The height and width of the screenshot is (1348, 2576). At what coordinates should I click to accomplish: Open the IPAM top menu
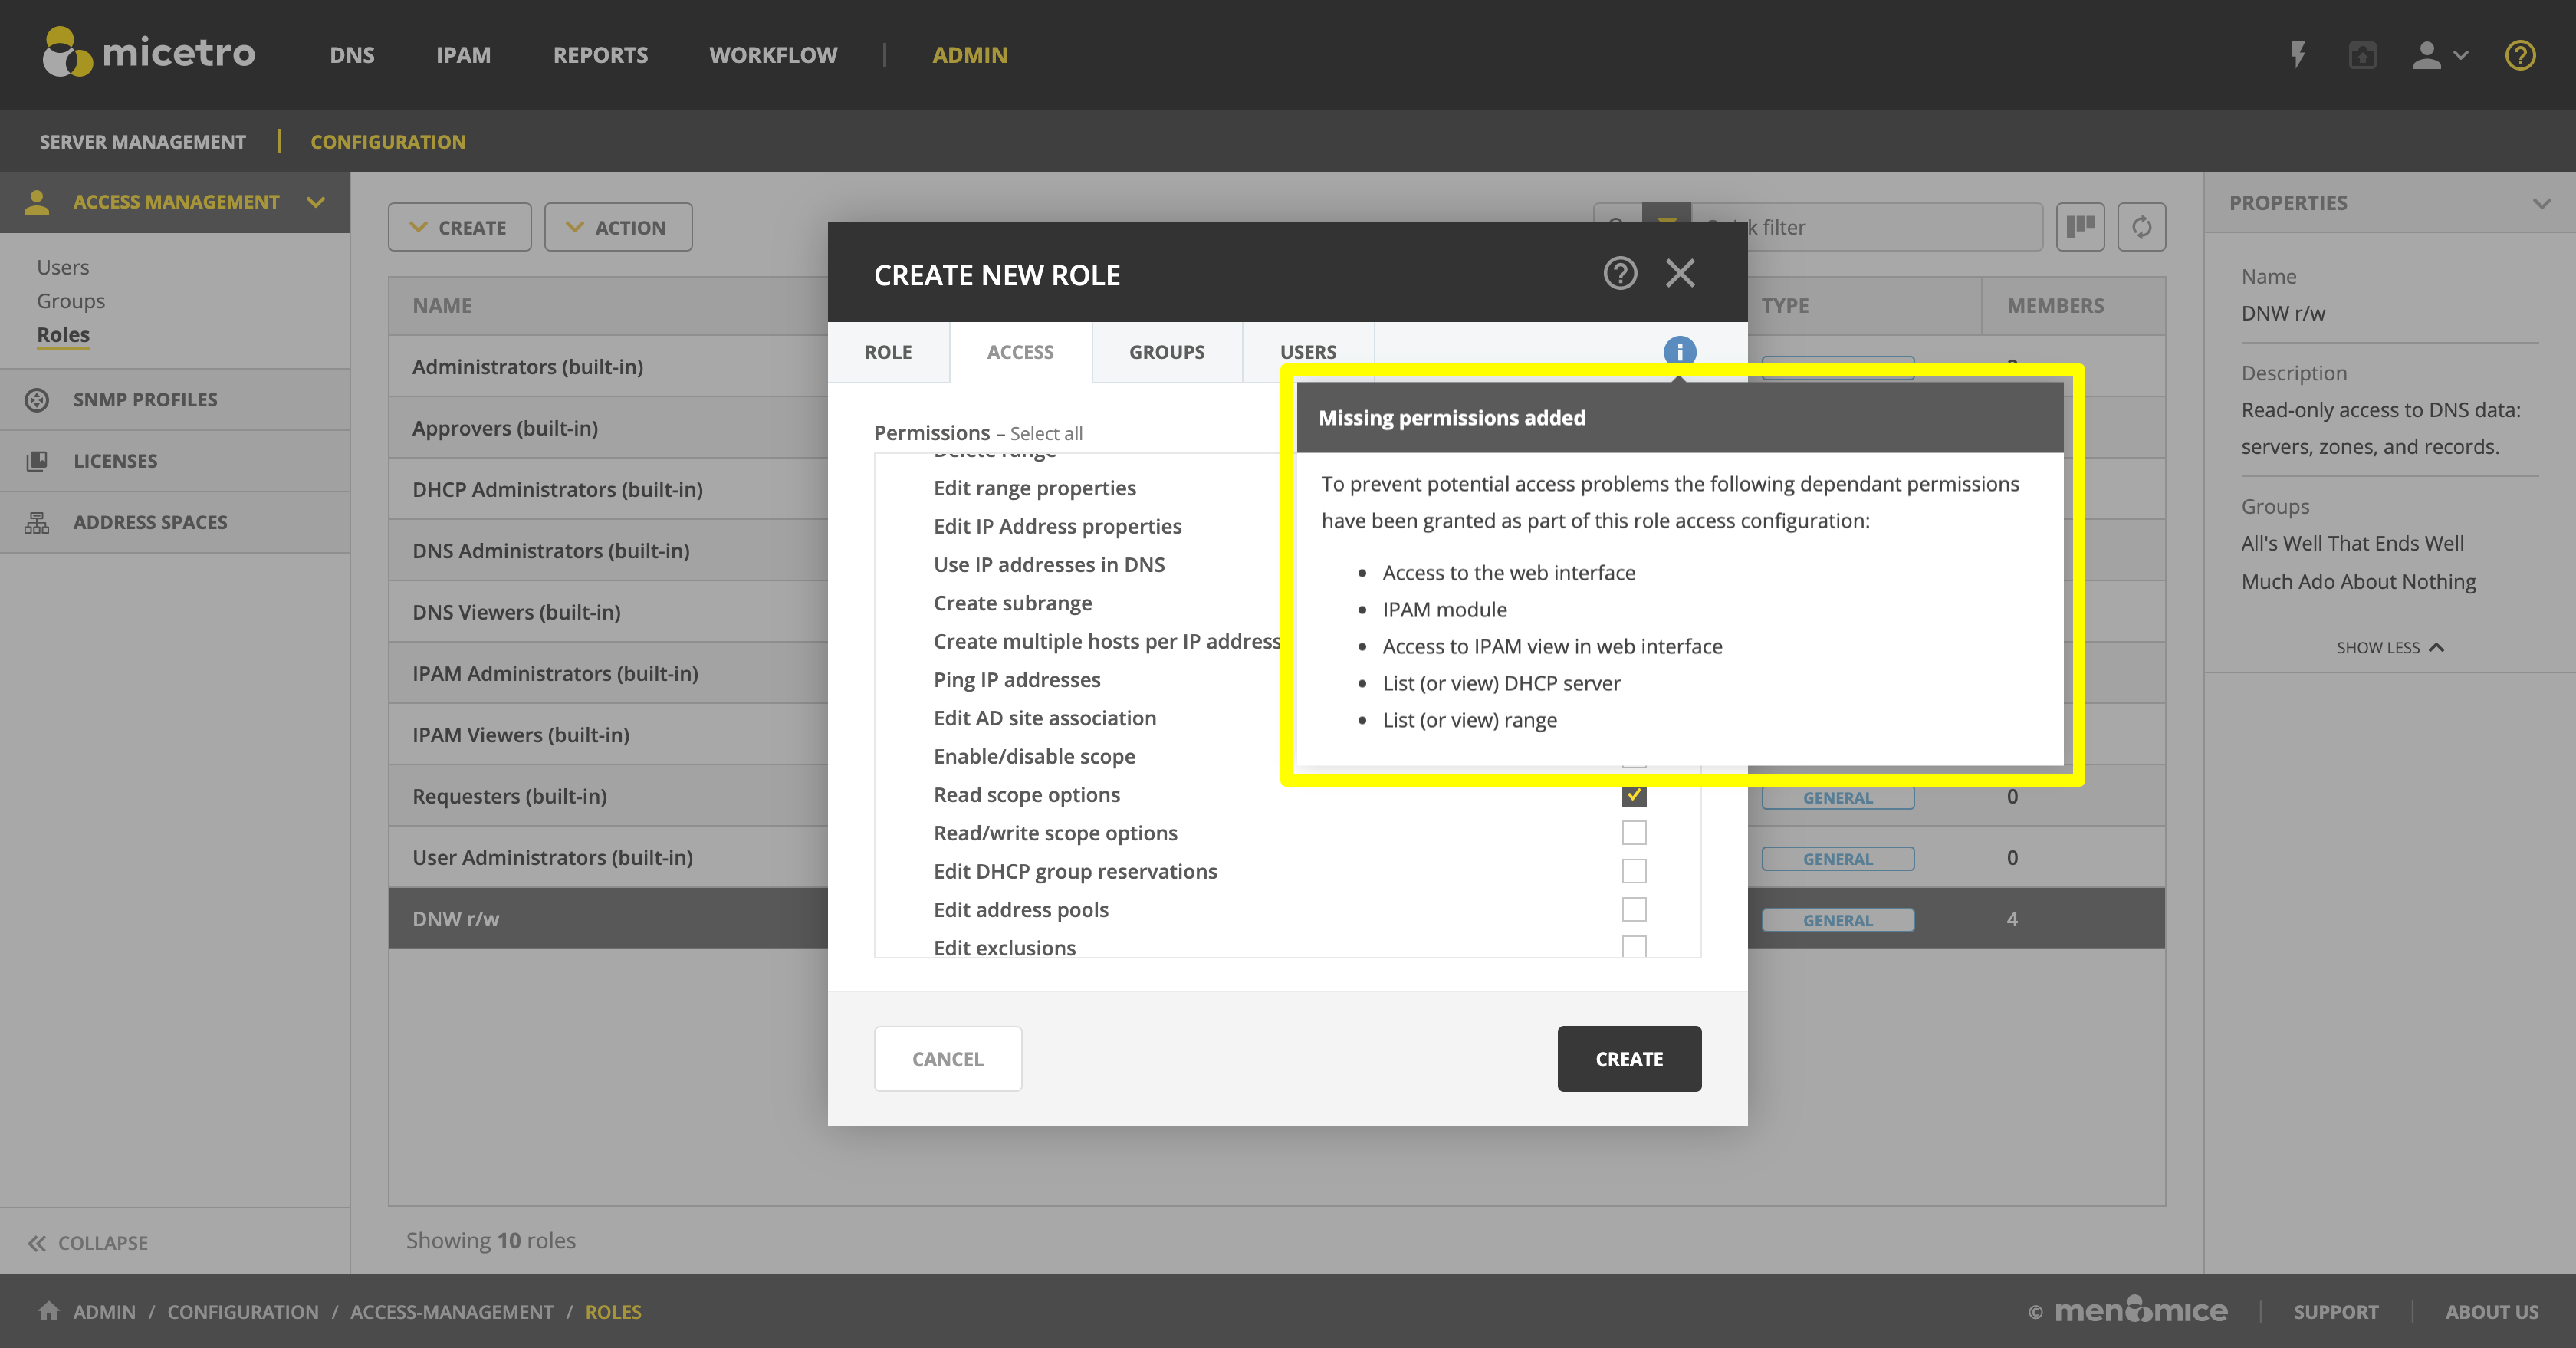(463, 55)
